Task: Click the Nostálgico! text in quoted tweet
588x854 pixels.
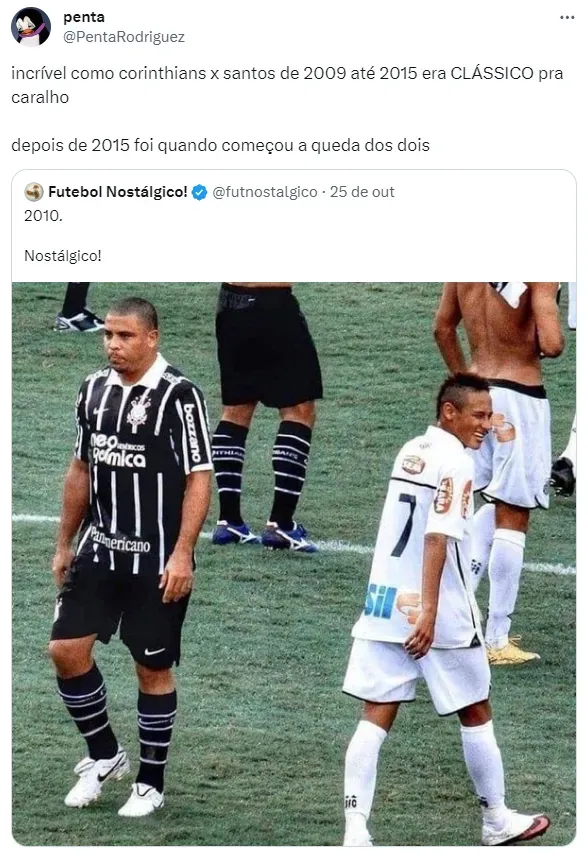Action: click(x=63, y=255)
